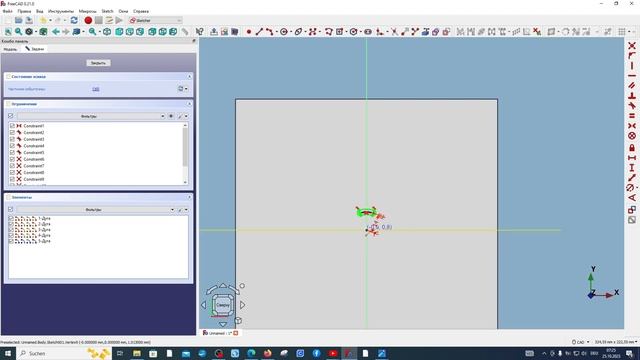Select the trim edge tool
640x360 pixels.
(x=394, y=31)
